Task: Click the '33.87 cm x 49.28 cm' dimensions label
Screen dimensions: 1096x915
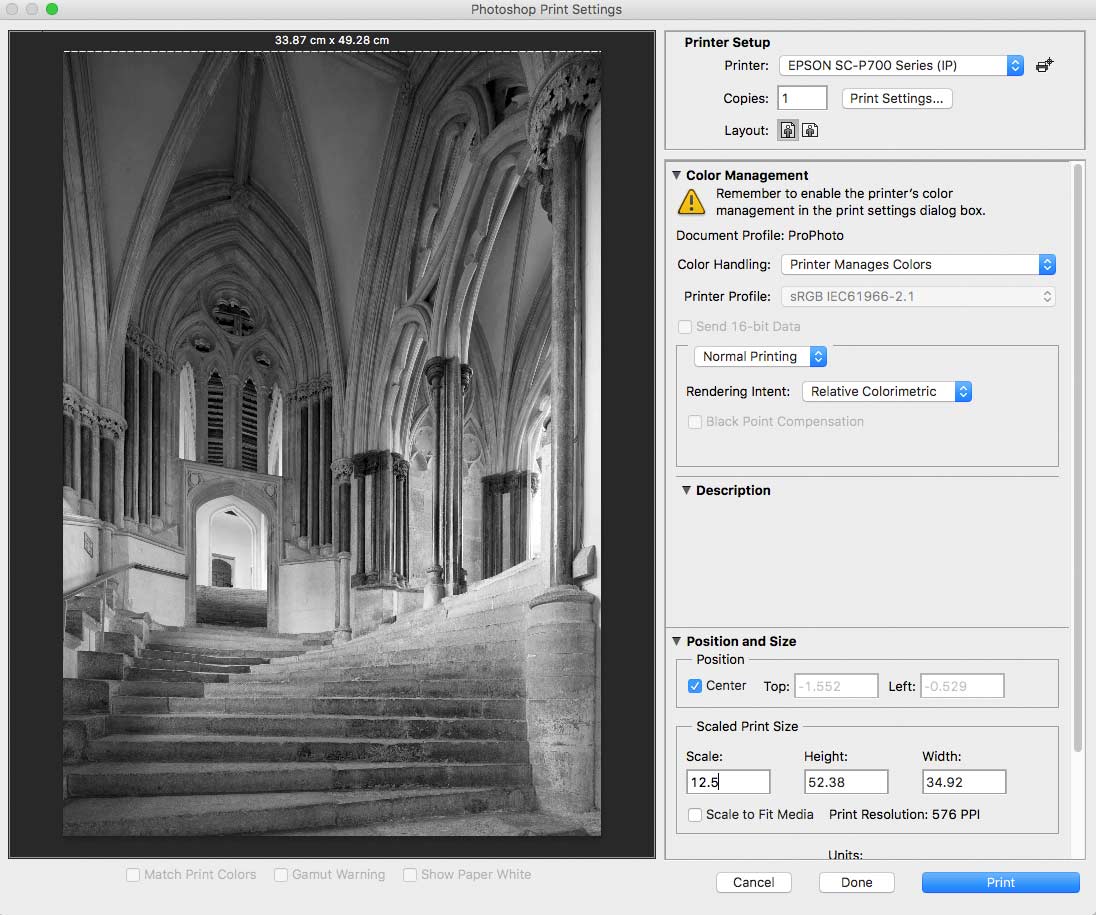Action: pyautogui.click(x=332, y=41)
